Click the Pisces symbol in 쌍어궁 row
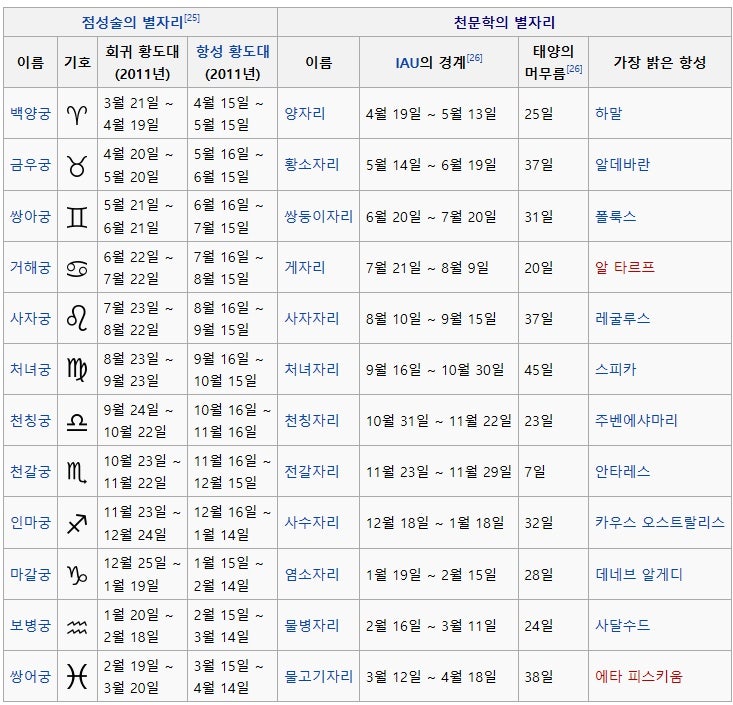Image resolution: width=733 pixels, height=705 pixels. coord(77,676)
